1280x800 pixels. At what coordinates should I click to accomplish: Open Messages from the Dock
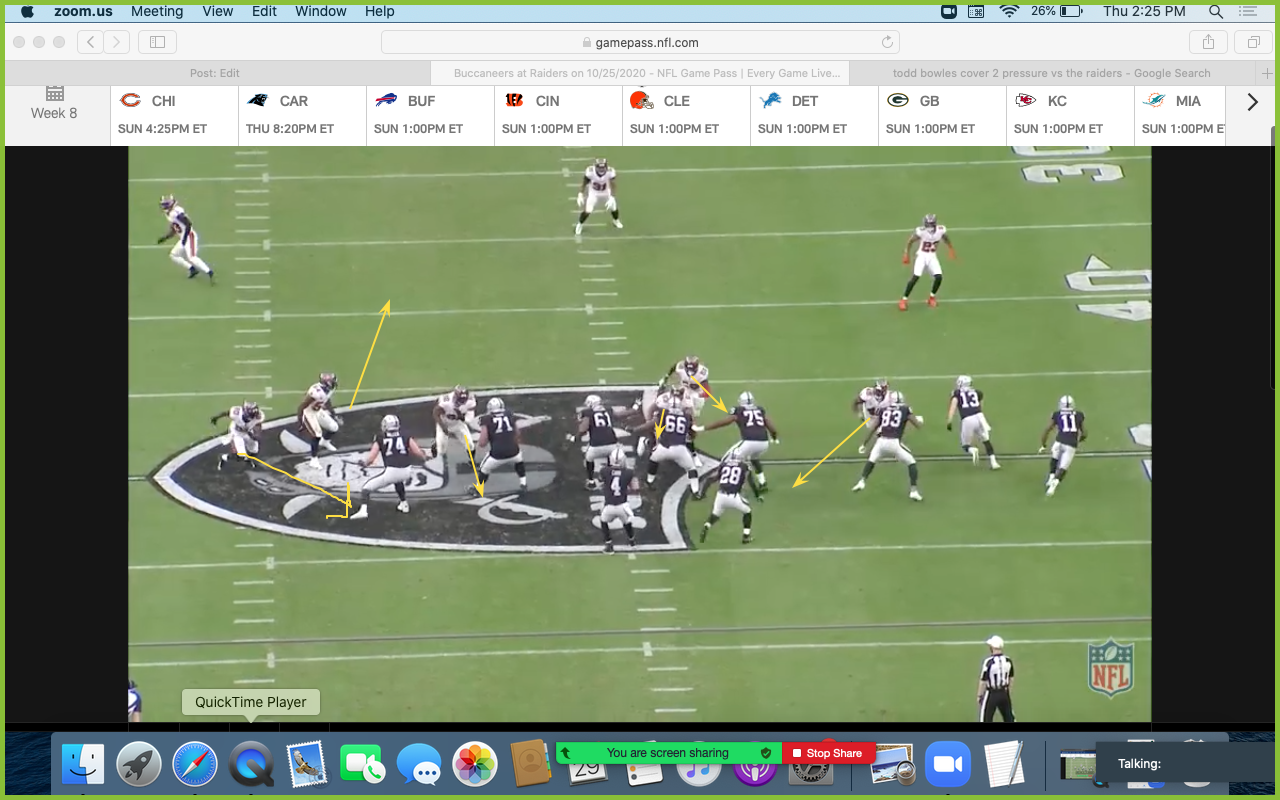[x=419, y=763]
